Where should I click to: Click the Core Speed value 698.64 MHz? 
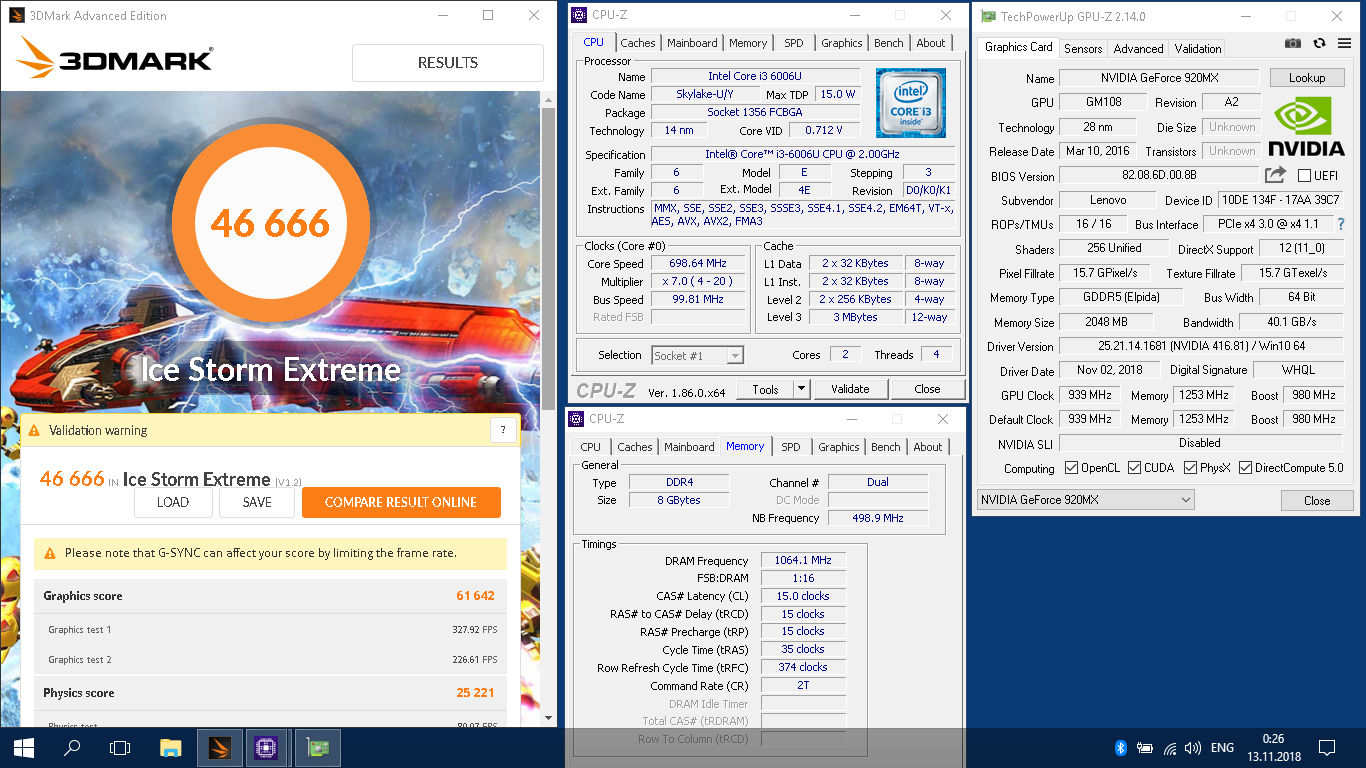coord(697,263)
